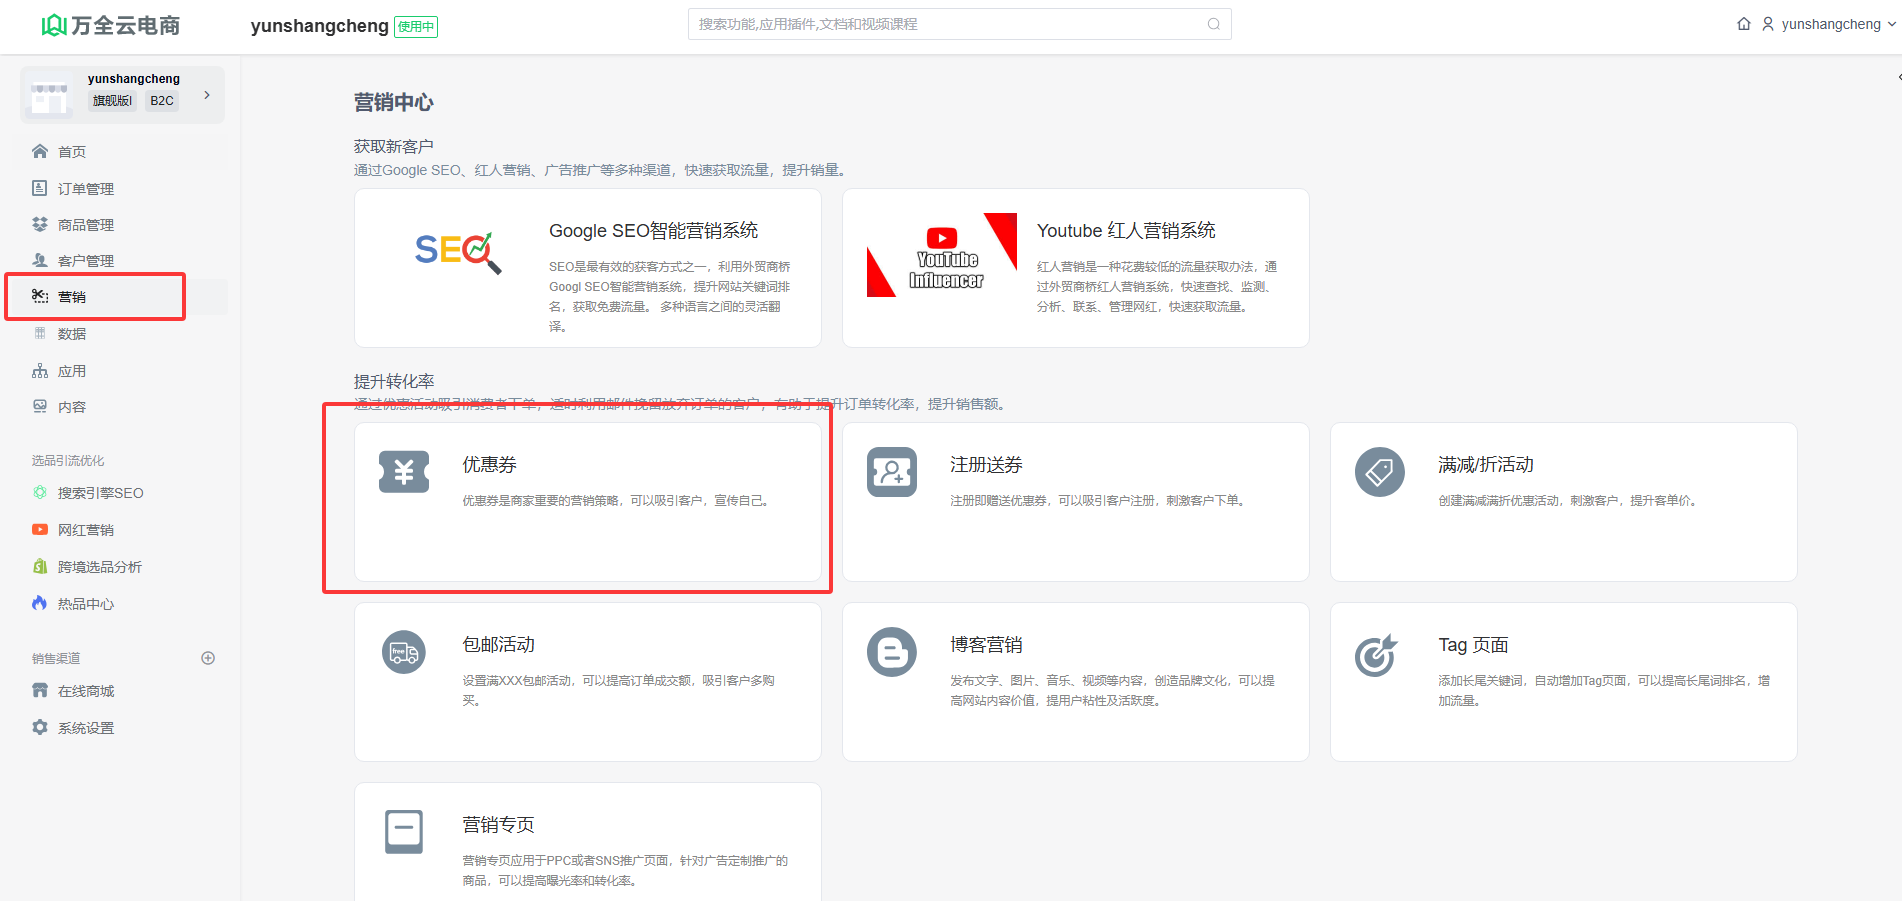
Task: Click the 注册送券 user-add icon
Action: click(x=891, y=471)
